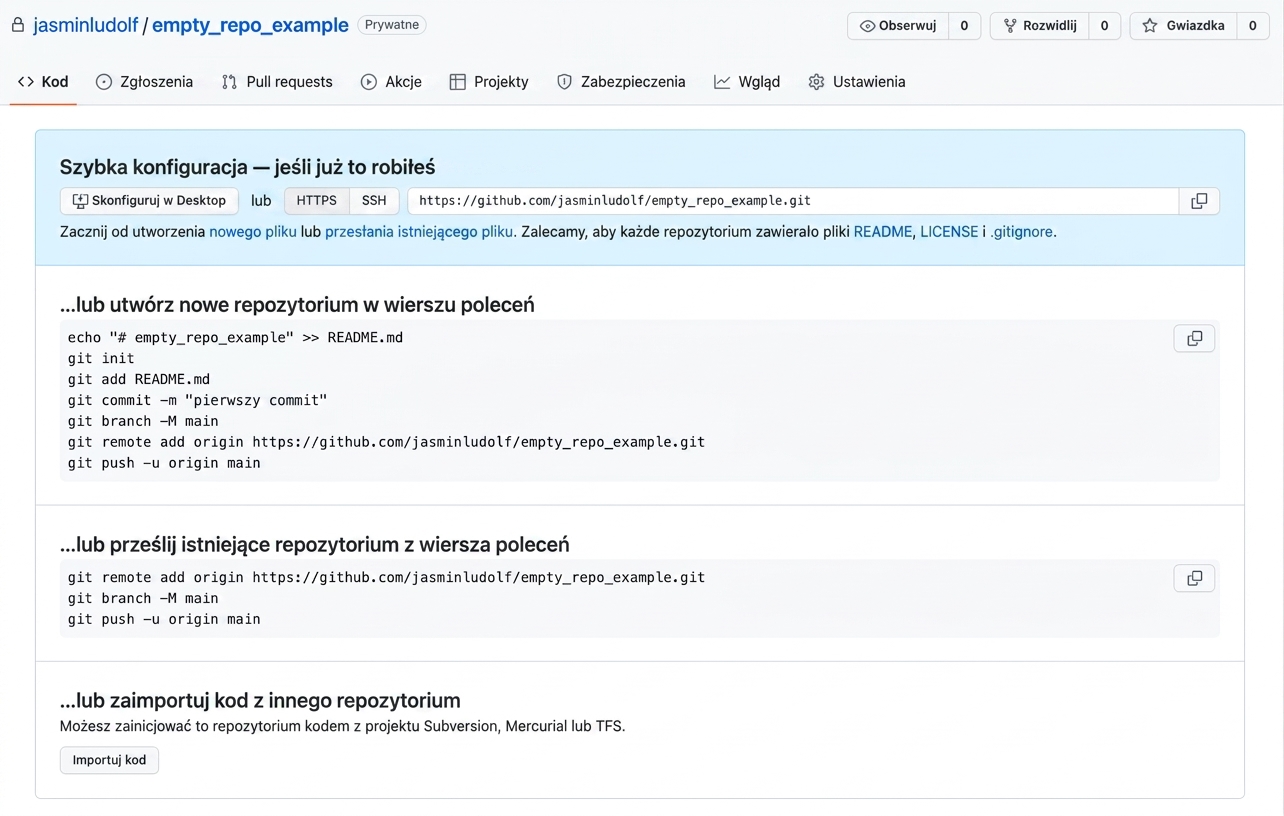Copy the existing repository push commands
This screenshot has height=816, width=1284.
pyautogui.click(x=1194, y=578)
